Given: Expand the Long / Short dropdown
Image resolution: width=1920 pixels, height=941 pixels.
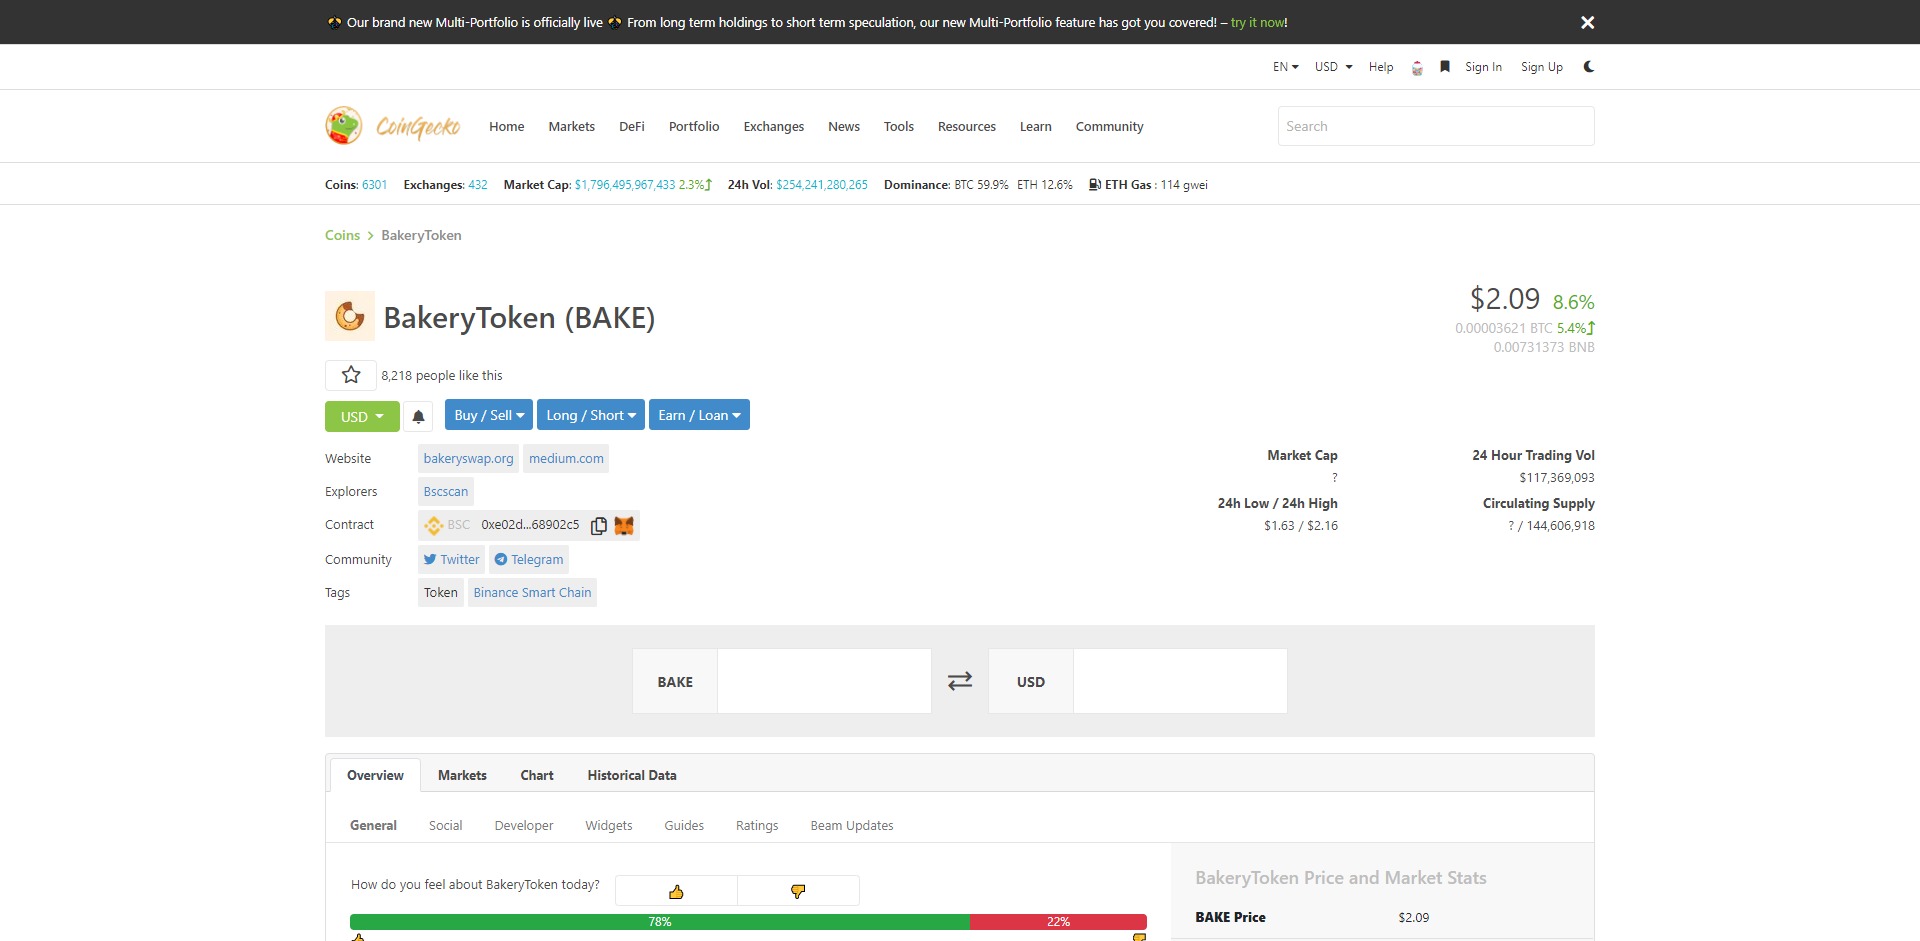Looking at the screenshot, I should tap(590, 415).
